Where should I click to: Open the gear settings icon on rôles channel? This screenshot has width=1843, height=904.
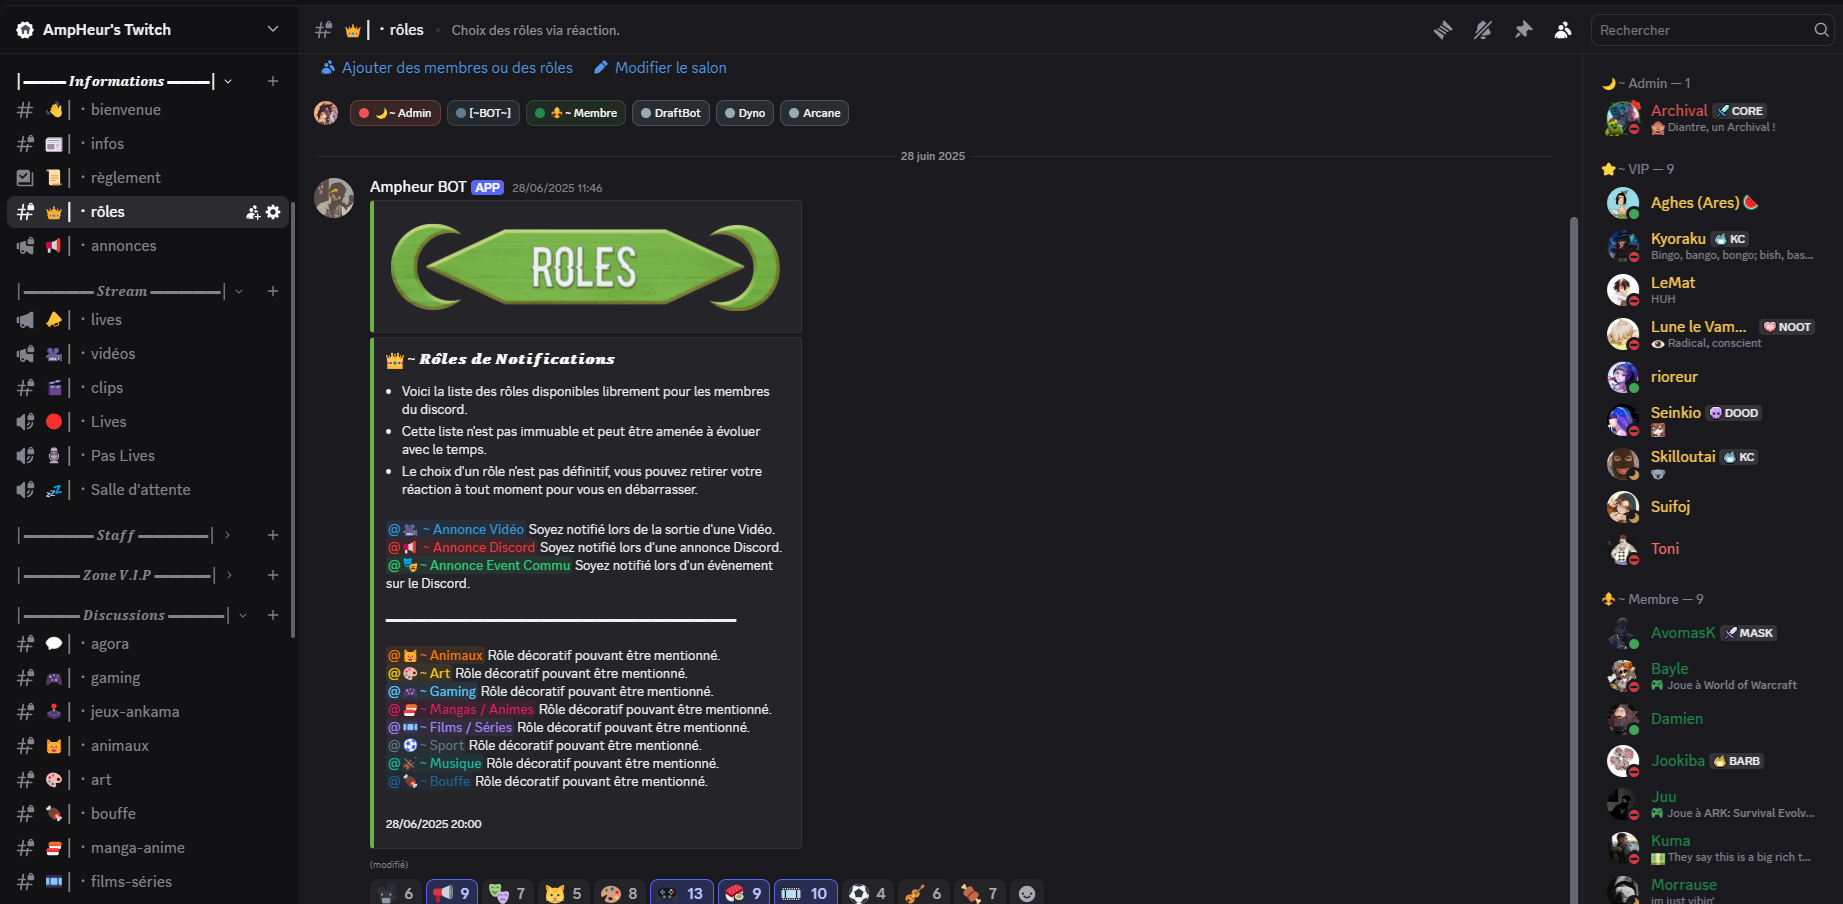(x=273, y=212)
